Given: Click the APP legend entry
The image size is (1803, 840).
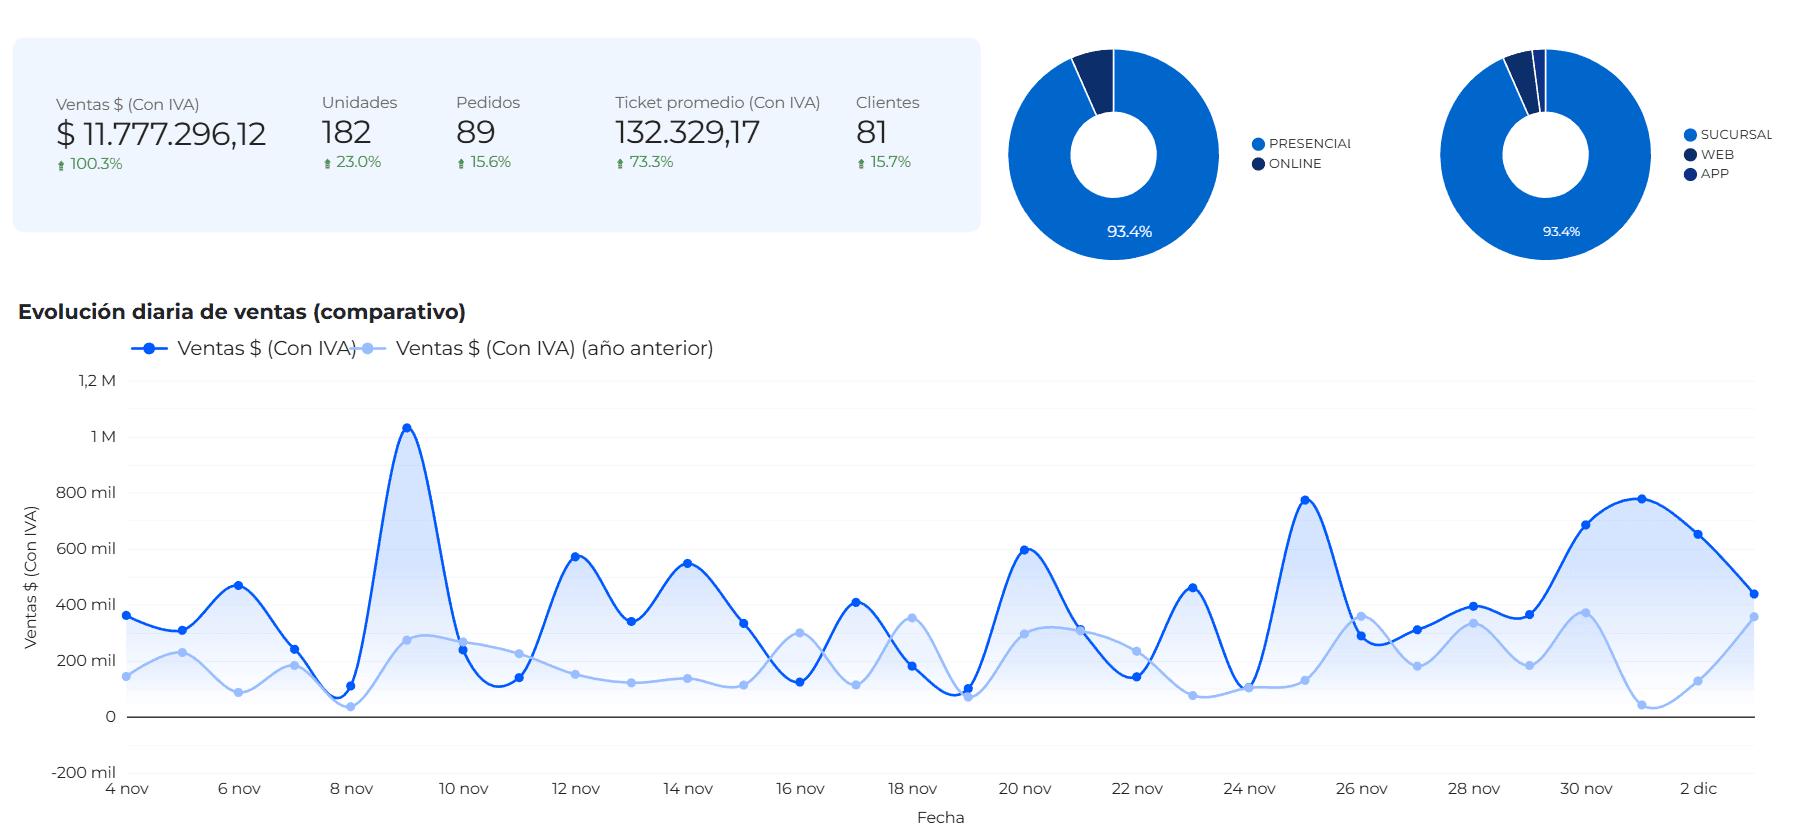Looking at the screenshot, I should pyautogui.click(x=1714, y=174).
